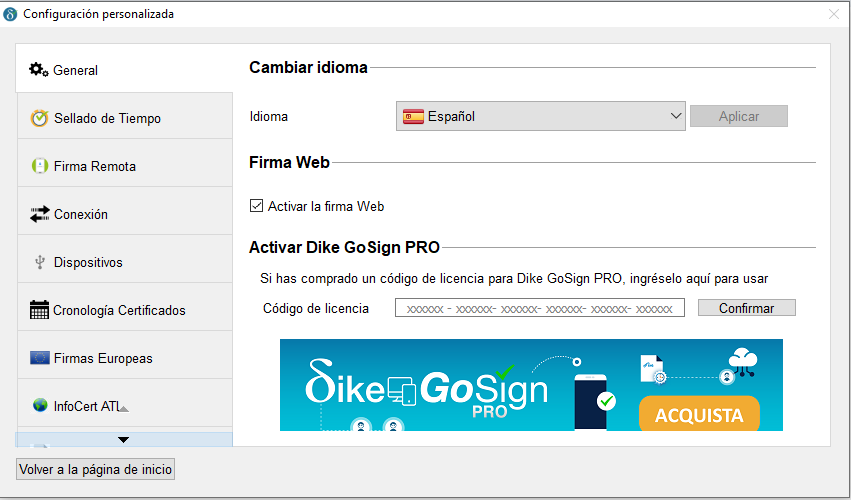Click the Spanish flag in language selector
851x500 pixels.
click(413, 116)
